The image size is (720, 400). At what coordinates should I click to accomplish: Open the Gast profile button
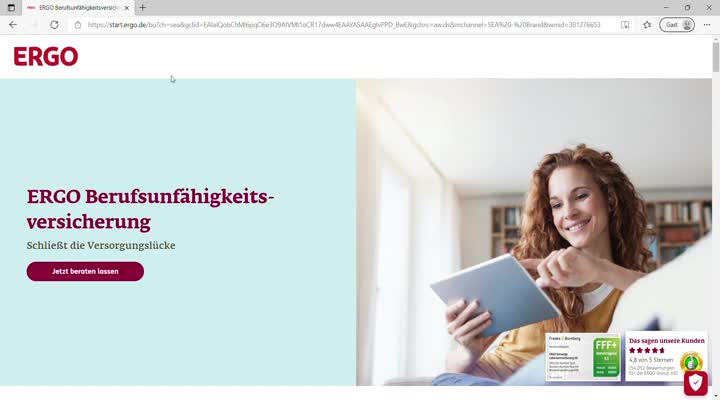677,25
